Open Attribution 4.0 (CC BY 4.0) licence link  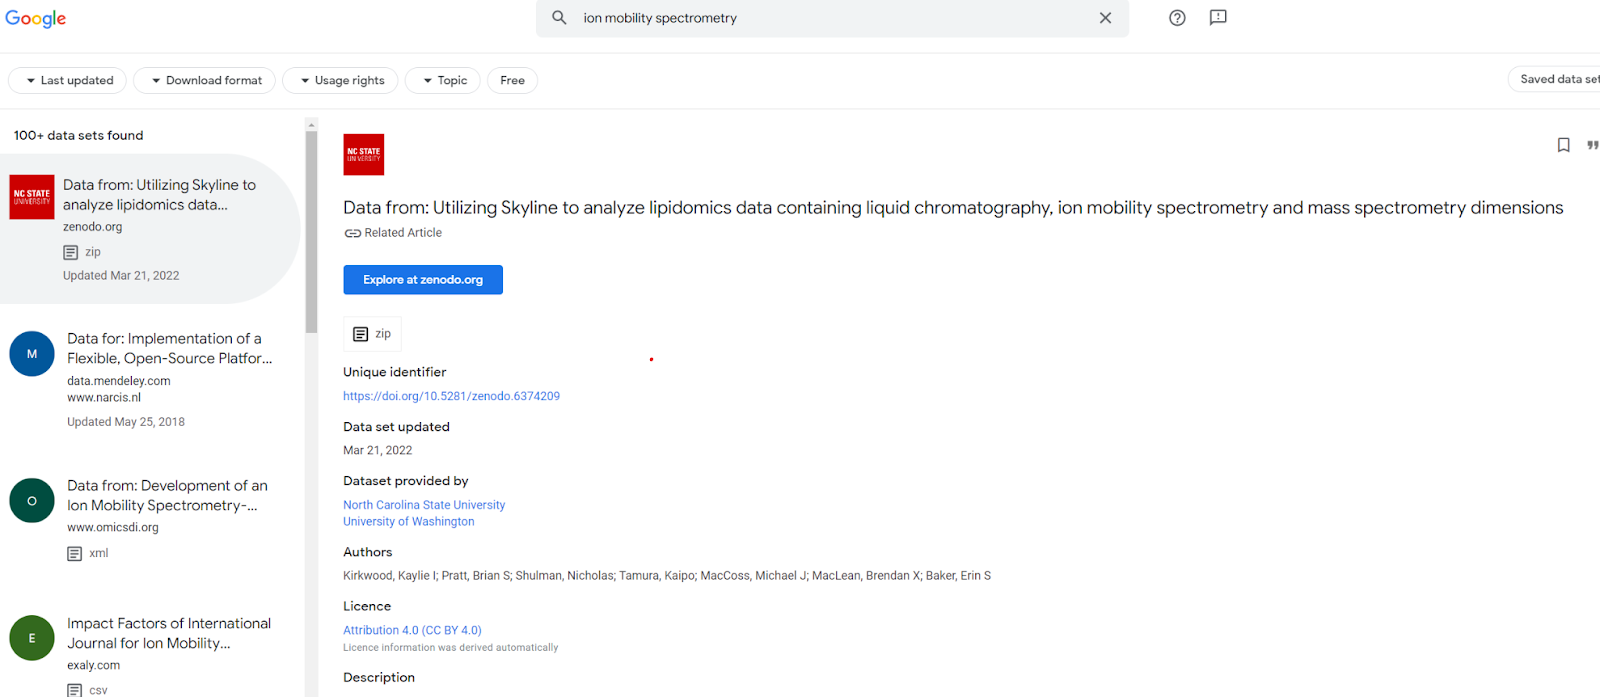tap(412, 630)
